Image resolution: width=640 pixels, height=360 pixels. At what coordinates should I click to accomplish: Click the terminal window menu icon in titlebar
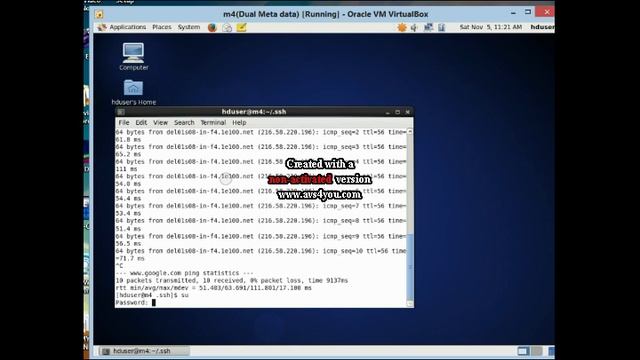(x=121, y=112)
